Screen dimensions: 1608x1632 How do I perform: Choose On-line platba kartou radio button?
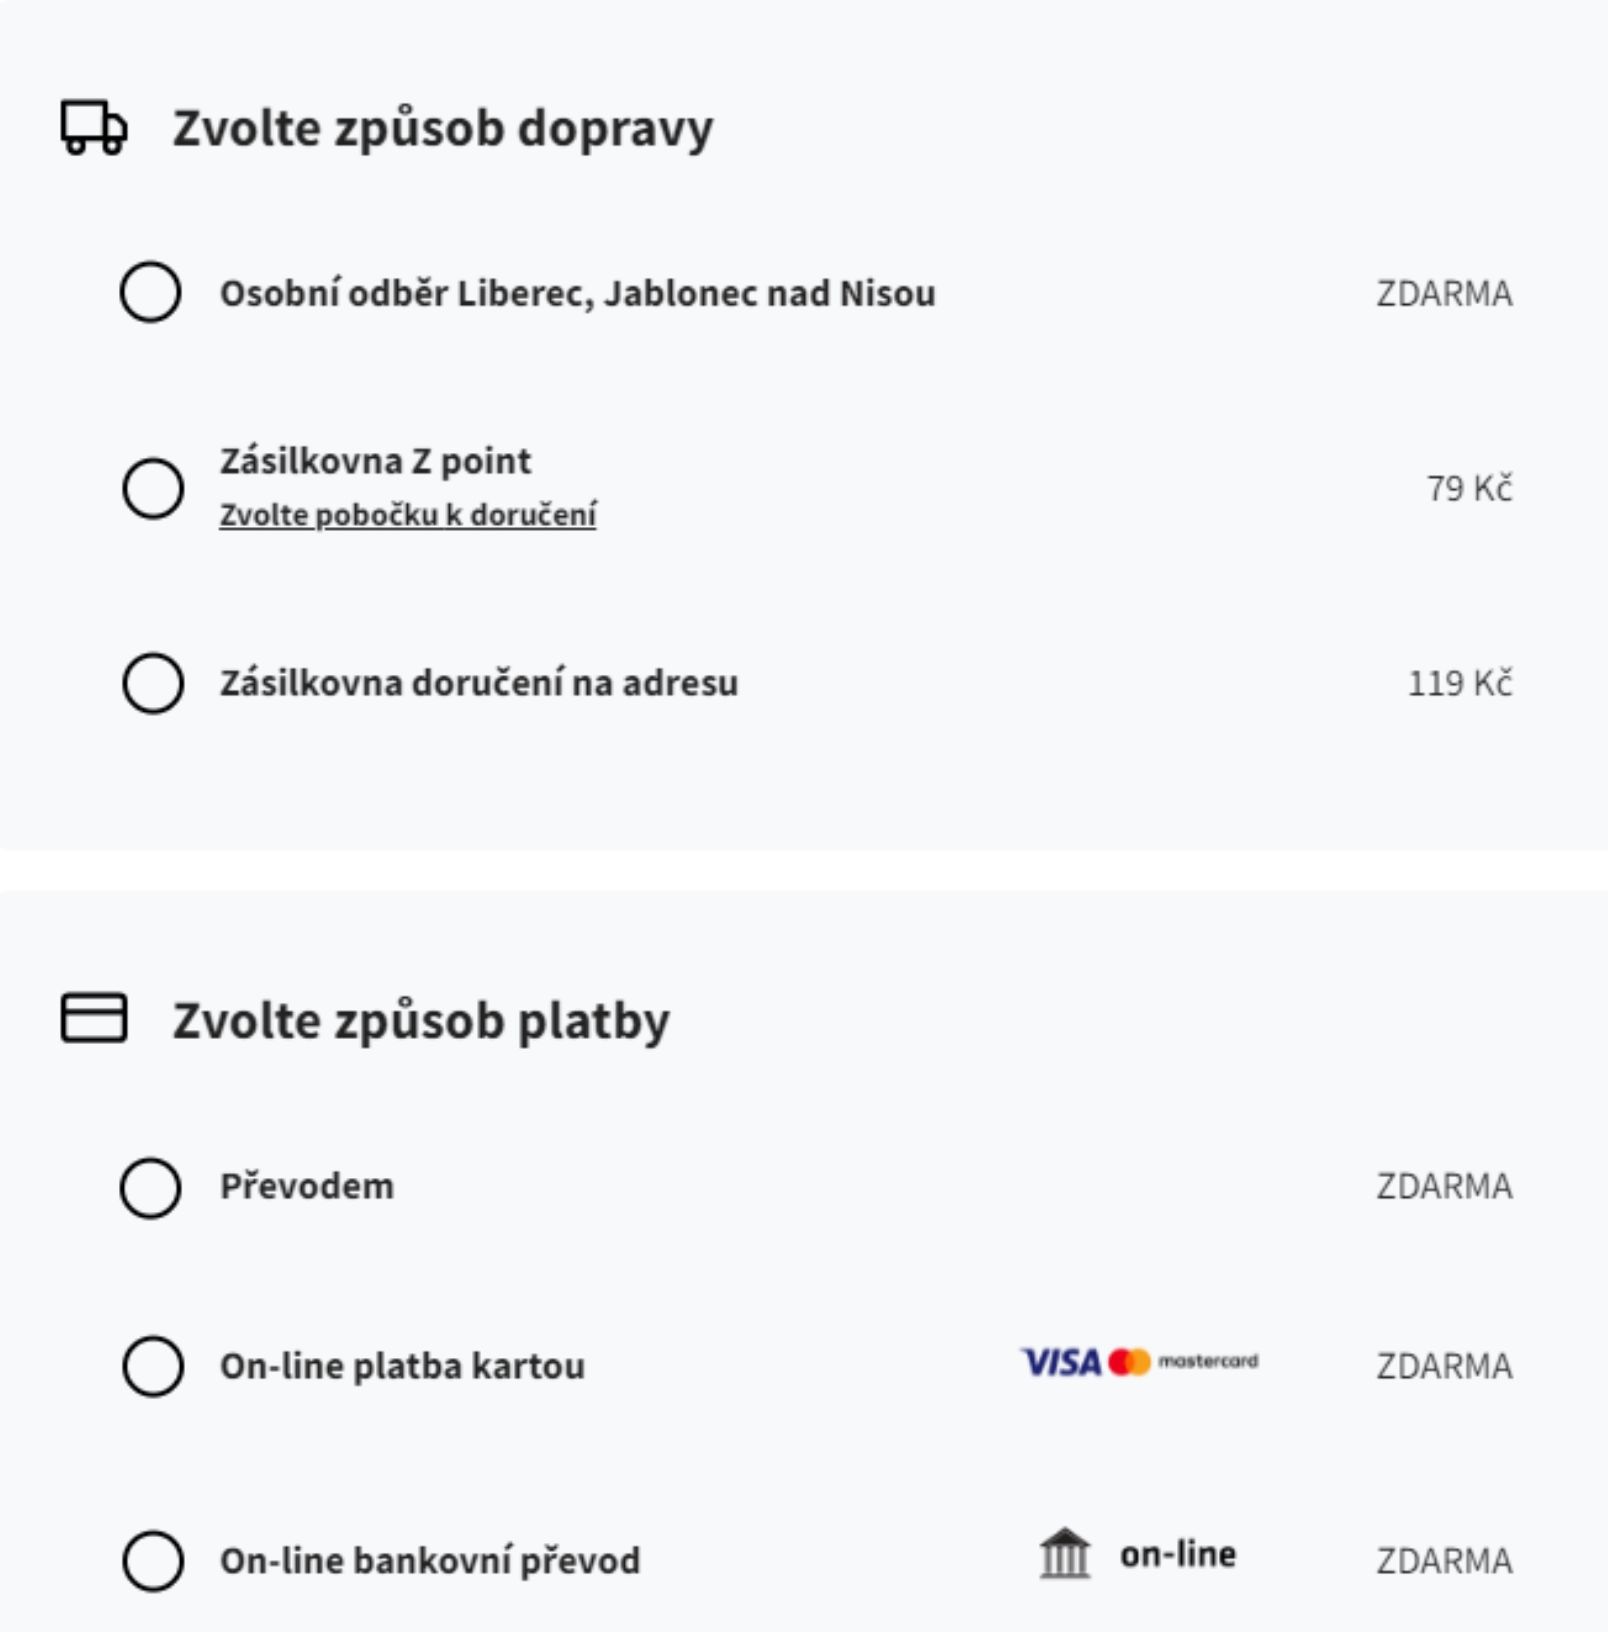tap(153, 1366)
